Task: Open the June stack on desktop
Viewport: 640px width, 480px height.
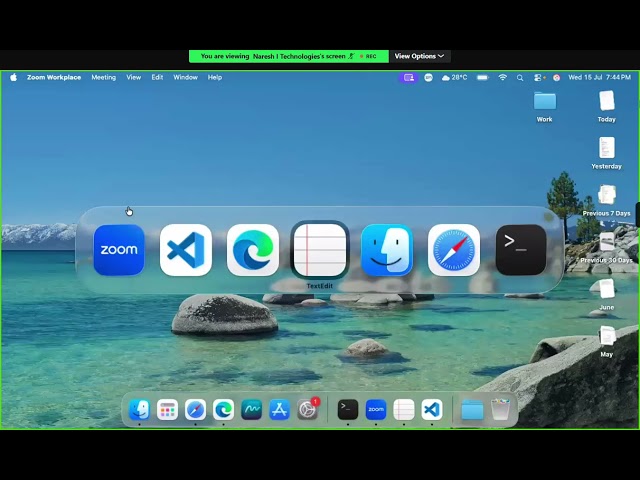Action: (607, 294)
